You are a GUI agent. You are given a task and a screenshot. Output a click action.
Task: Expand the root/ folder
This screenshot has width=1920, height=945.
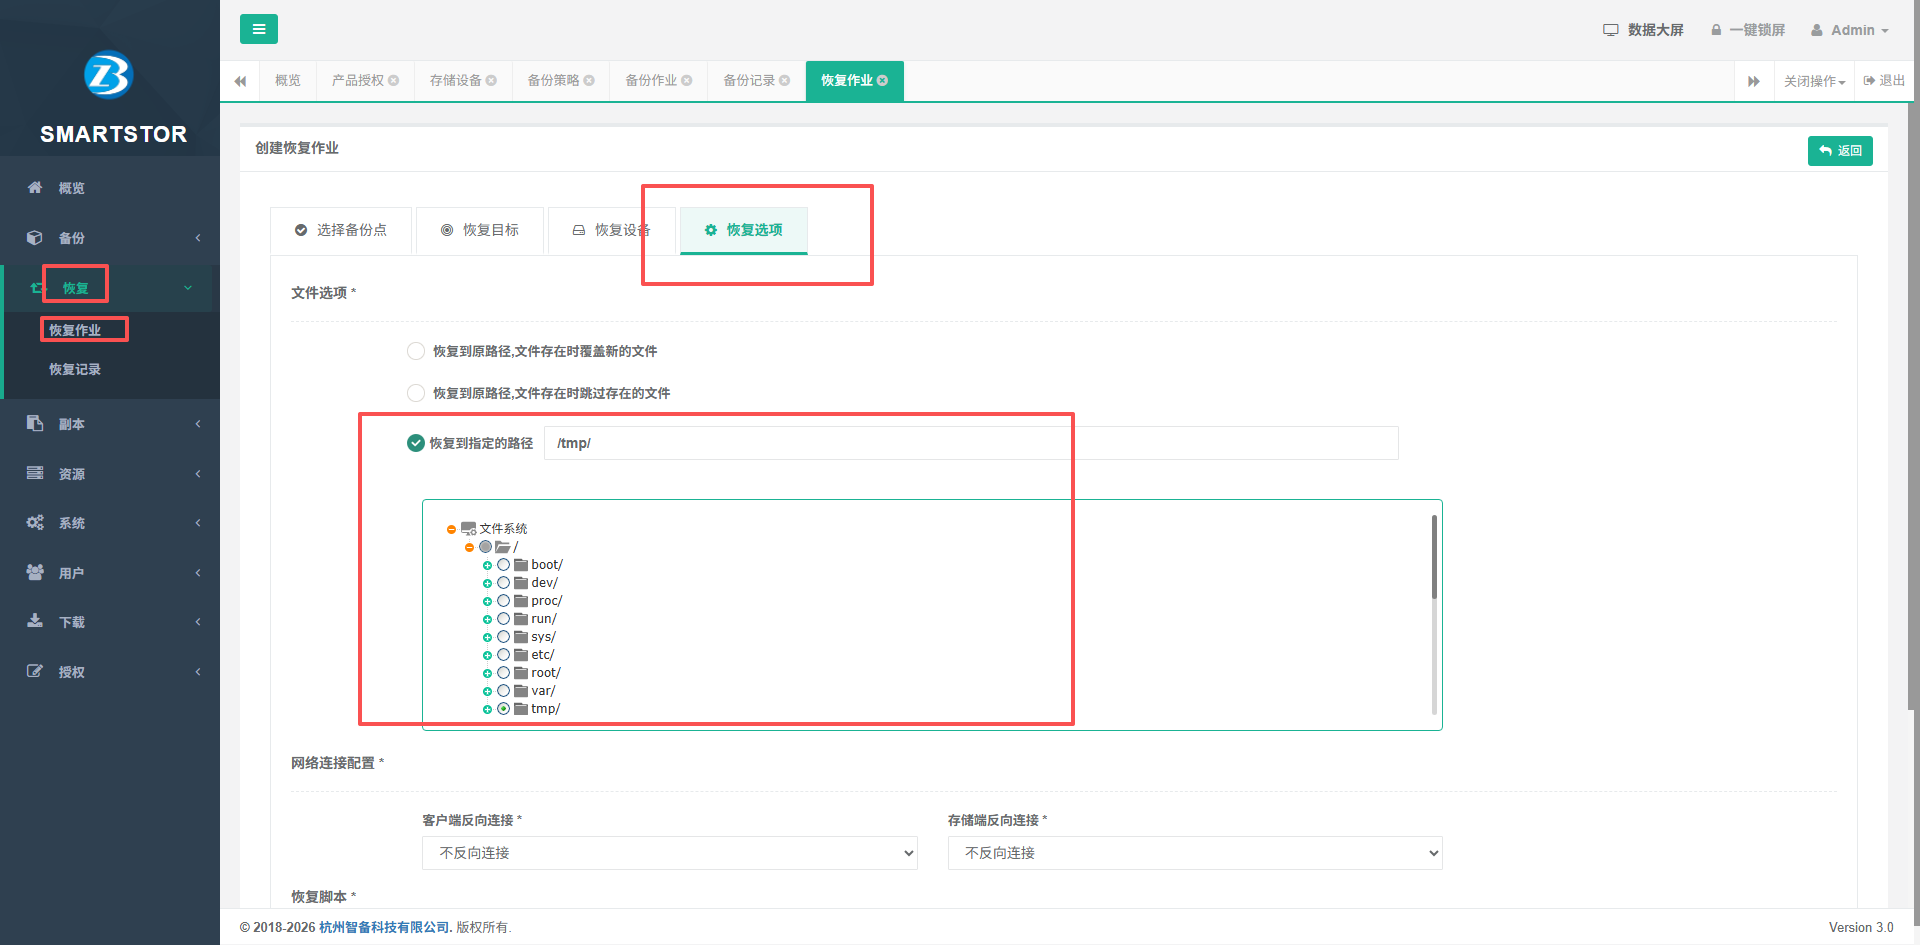pyautogui.click(x=487, y=673)
